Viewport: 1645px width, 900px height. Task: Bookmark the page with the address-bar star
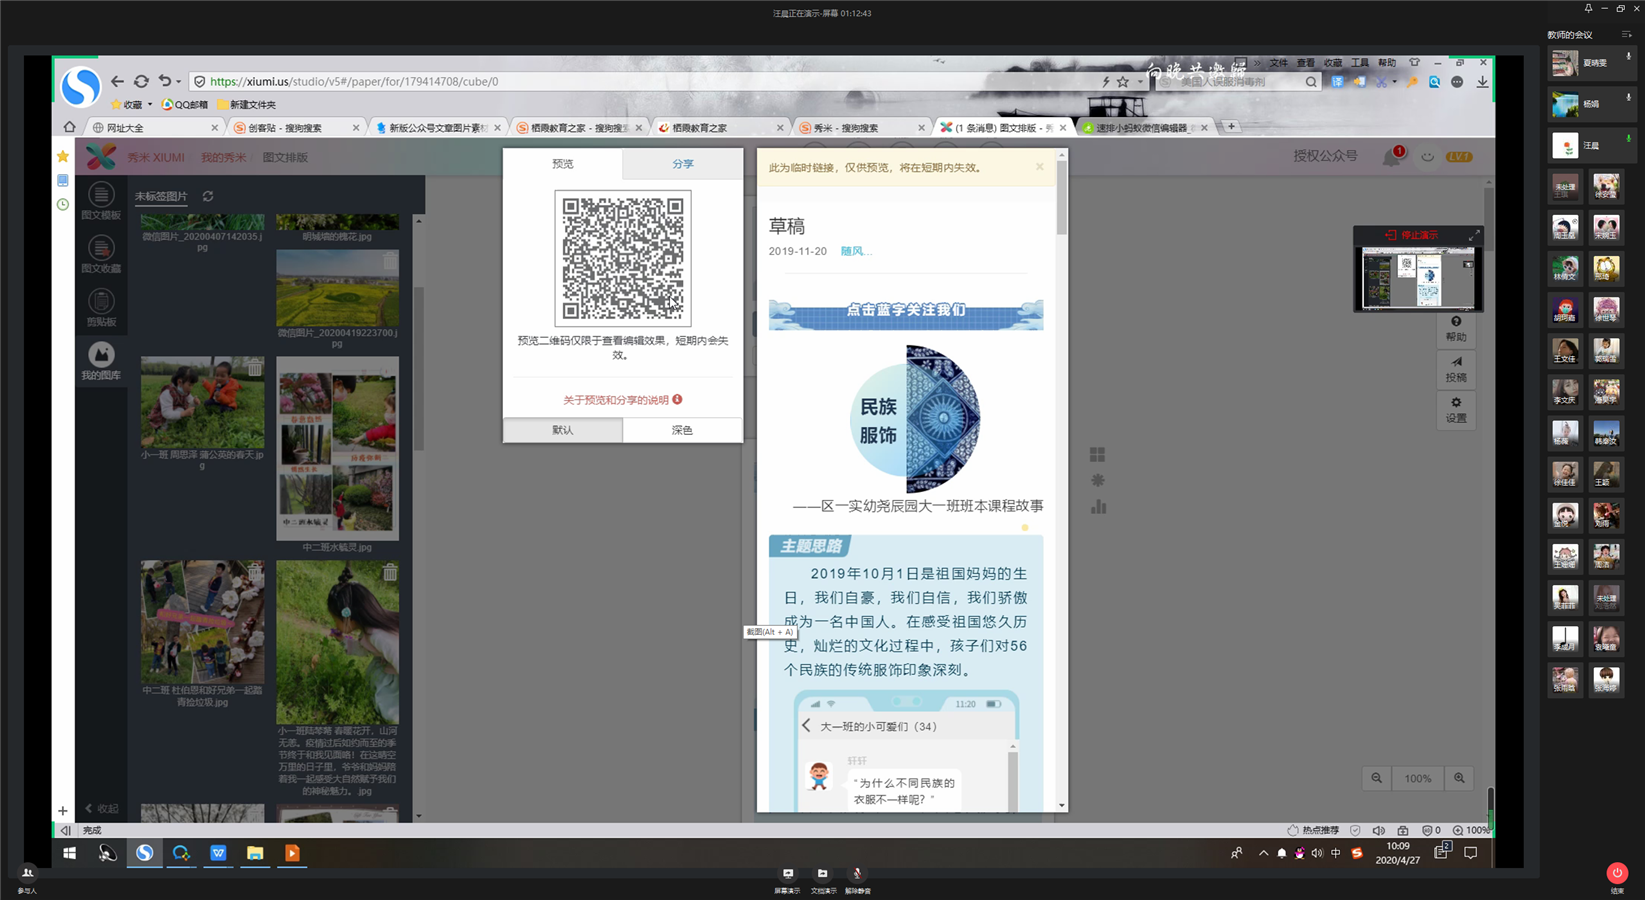(1123, 82)
